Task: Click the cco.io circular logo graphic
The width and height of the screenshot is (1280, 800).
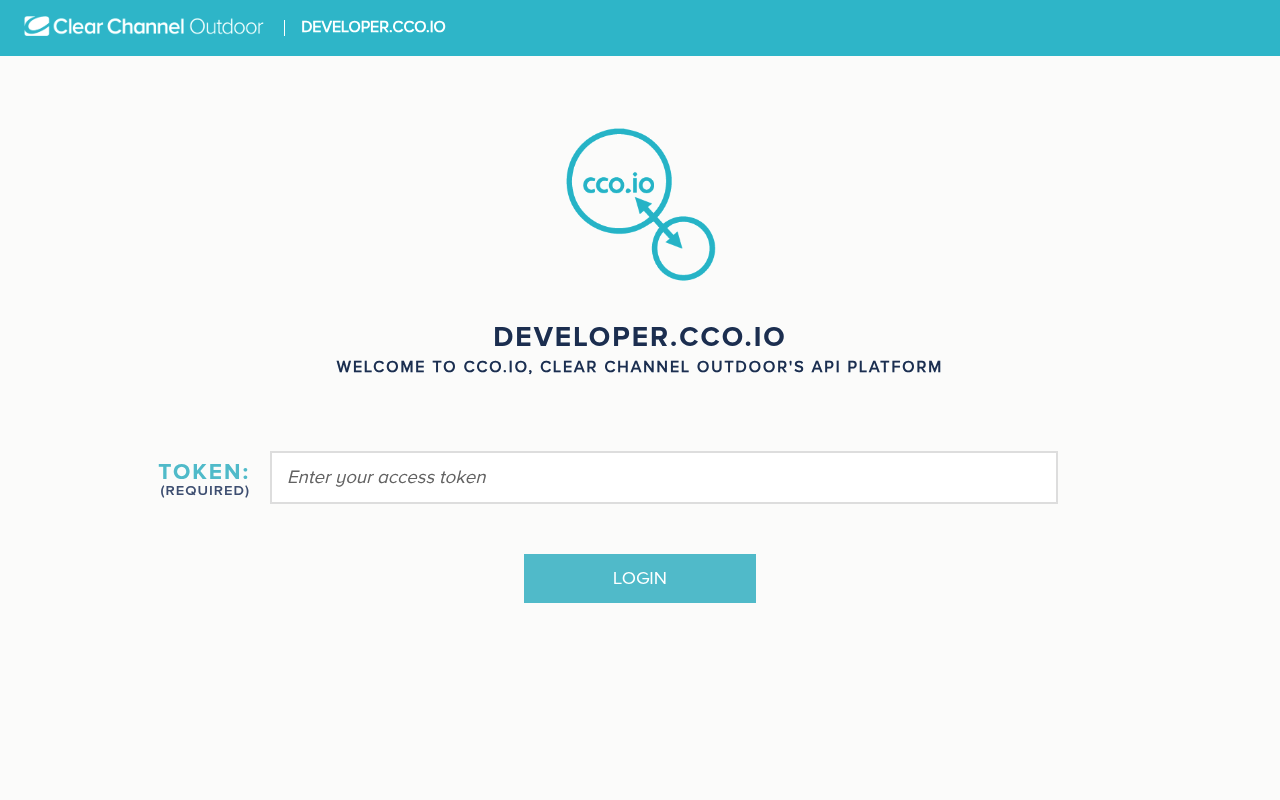Action: click(640, 204)
